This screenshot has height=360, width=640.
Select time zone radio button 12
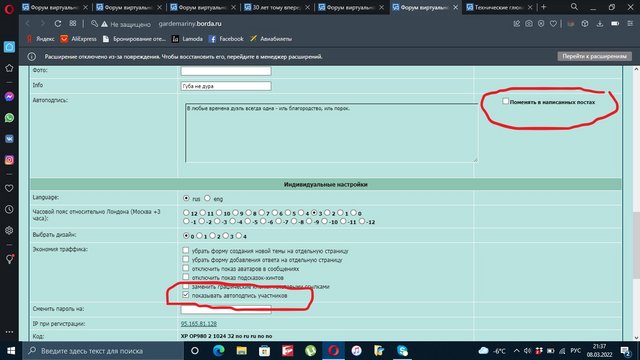pyautogui.click(x=186, y=213)
